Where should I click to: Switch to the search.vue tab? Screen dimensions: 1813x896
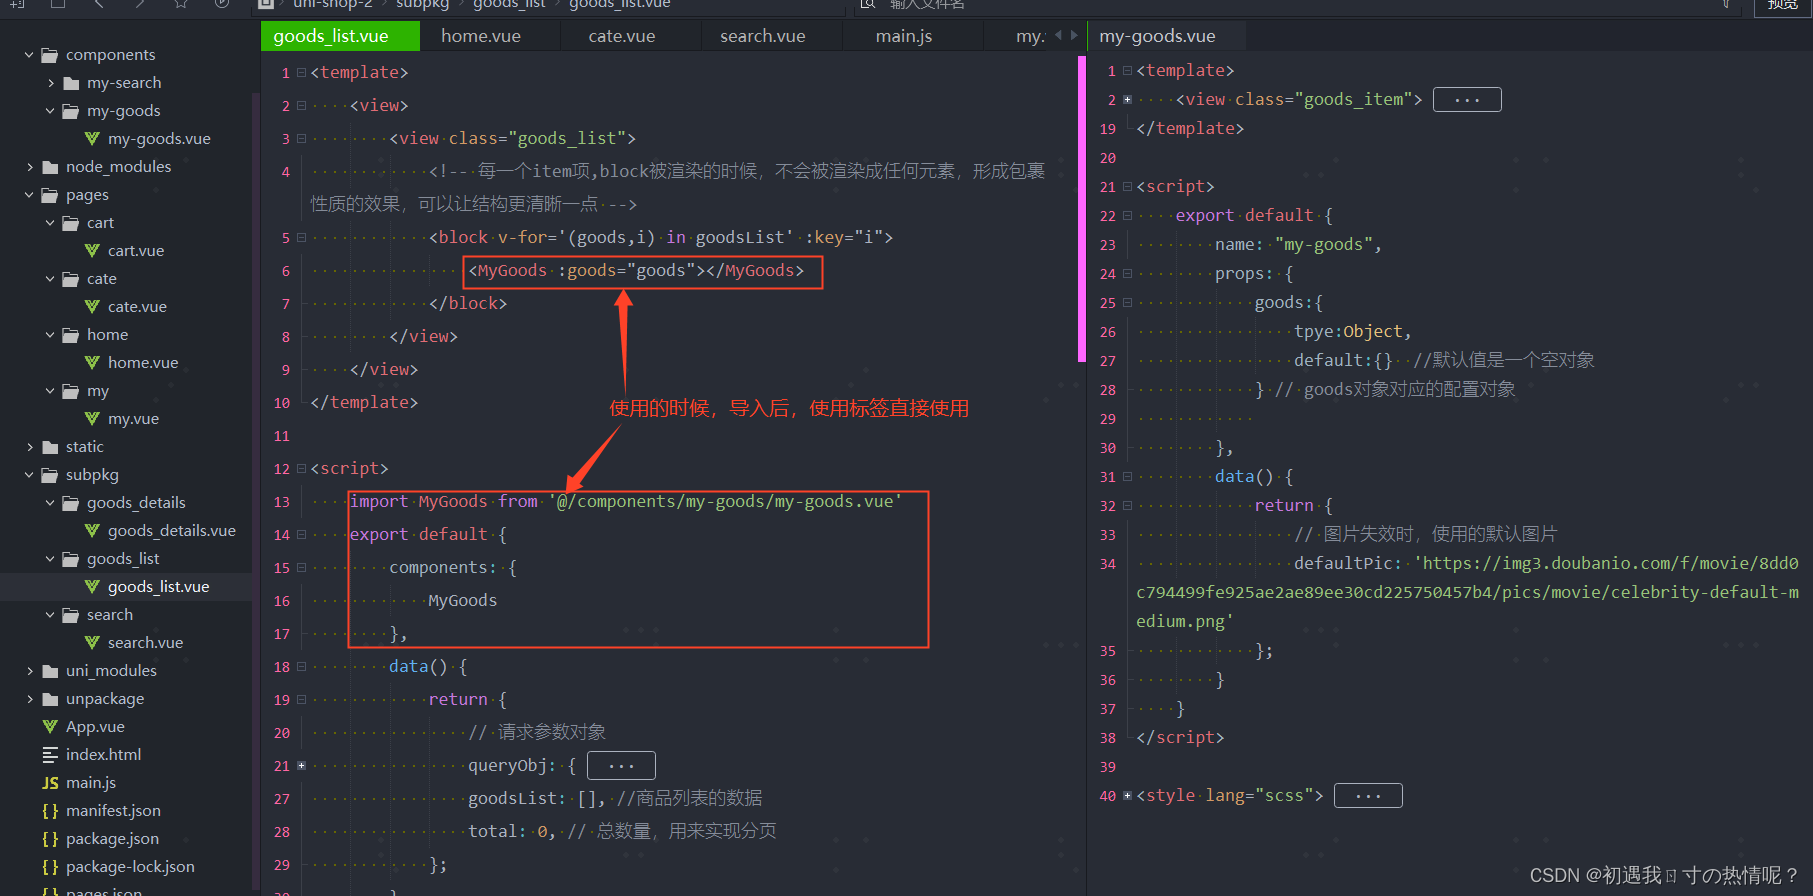(763, 36)
